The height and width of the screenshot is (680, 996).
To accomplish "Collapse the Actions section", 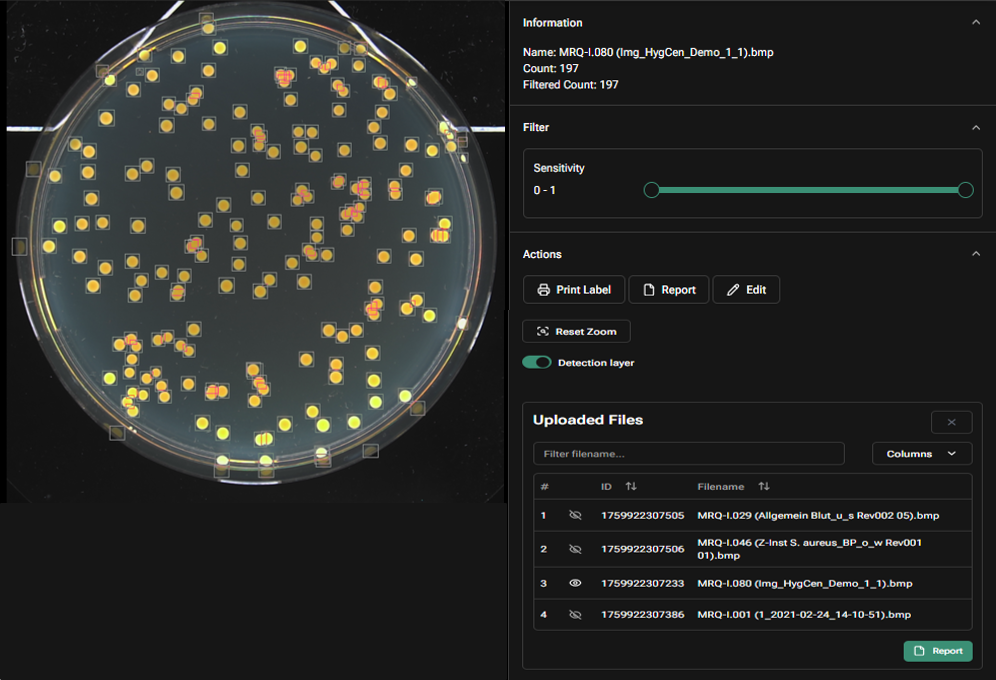I will [x=976, y=254].
